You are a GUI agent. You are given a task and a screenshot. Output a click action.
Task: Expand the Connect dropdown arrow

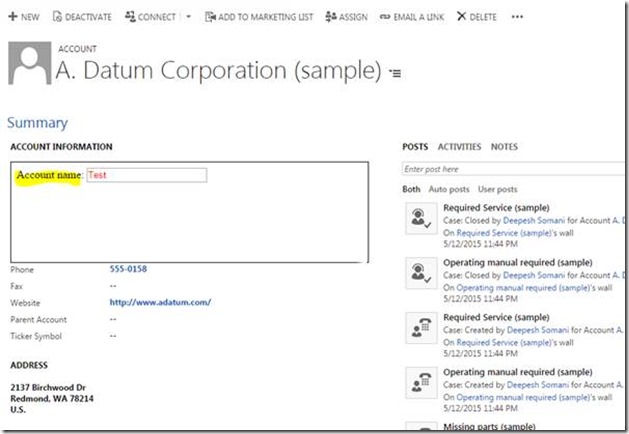pyautogui.click(x=189, y=17)
